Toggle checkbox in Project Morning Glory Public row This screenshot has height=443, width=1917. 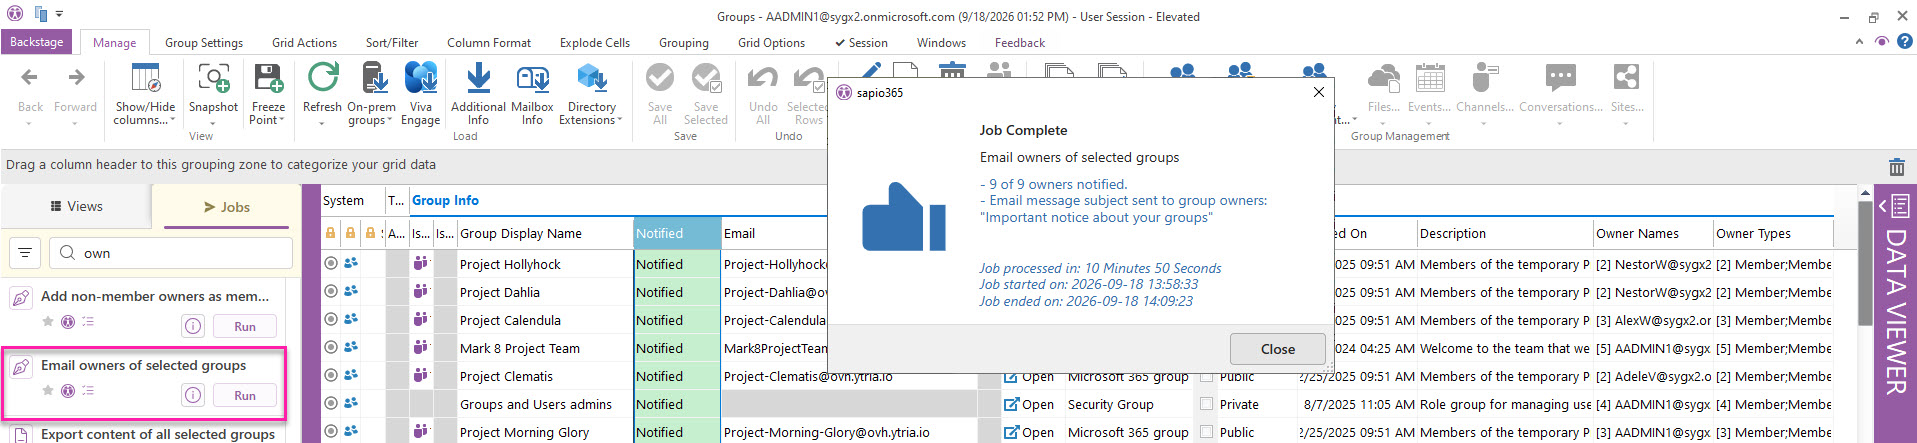point(1207,432)
